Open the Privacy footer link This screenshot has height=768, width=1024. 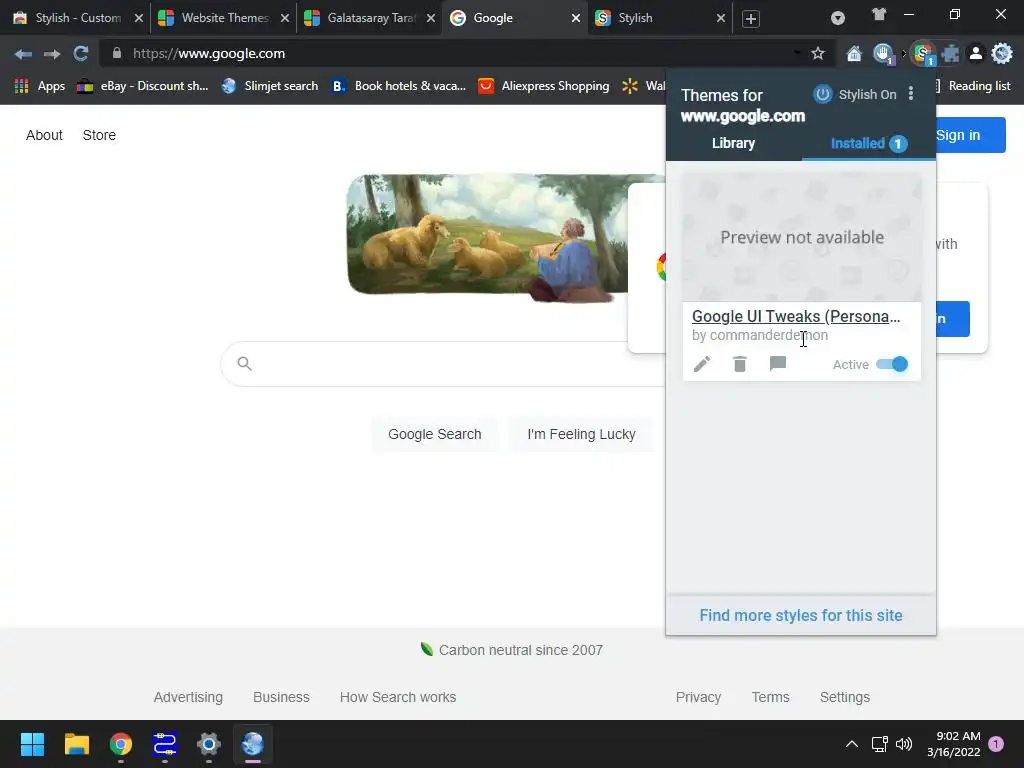698,697
